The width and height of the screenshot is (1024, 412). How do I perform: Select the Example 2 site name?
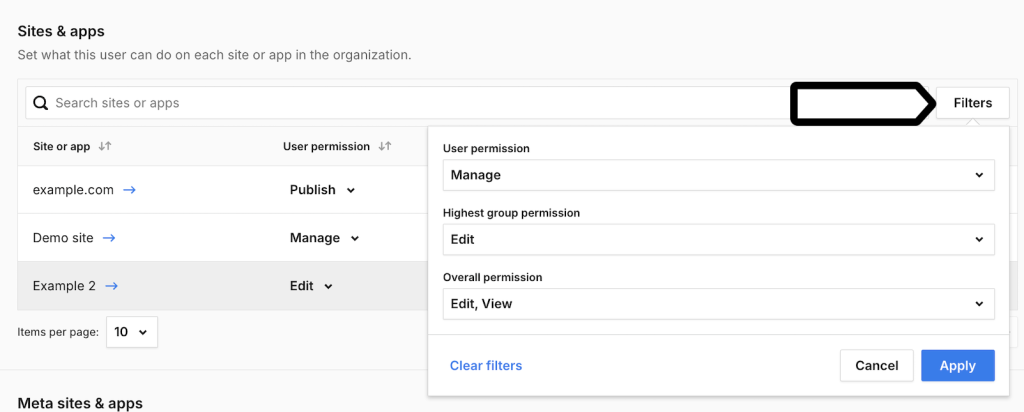65,286
